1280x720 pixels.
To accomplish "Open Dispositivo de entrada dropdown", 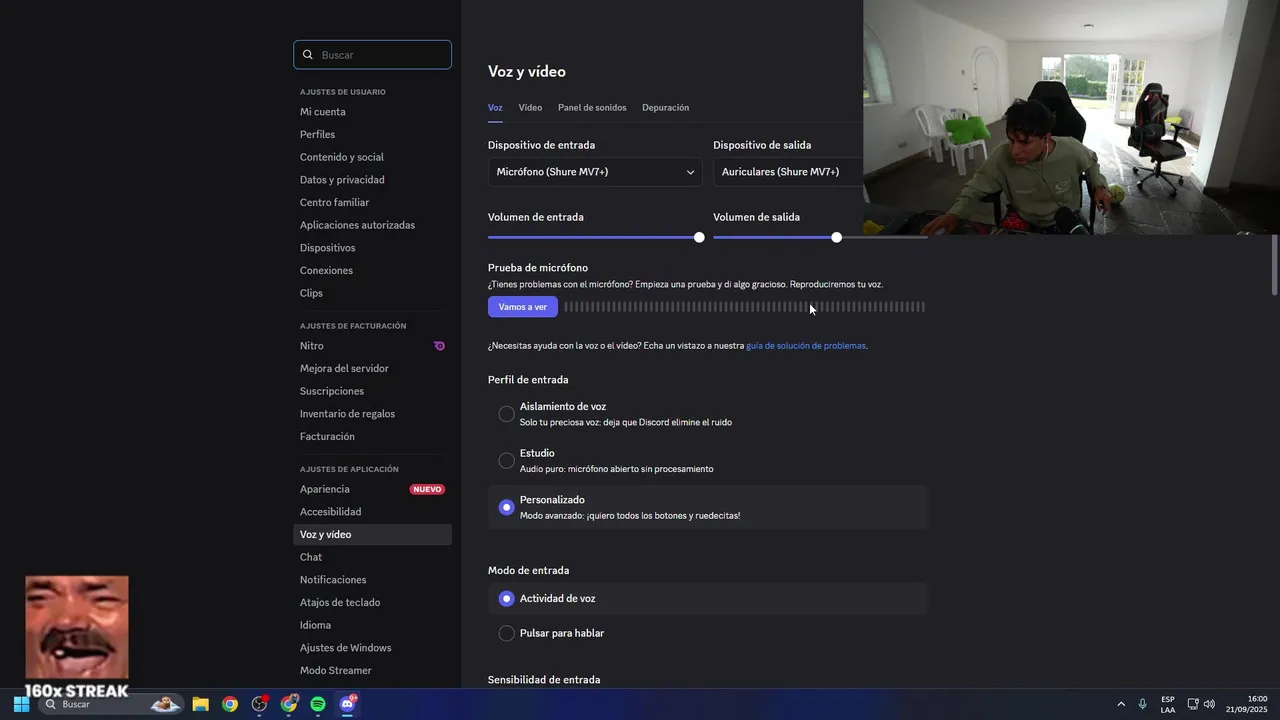I will (x=595, y=172).
